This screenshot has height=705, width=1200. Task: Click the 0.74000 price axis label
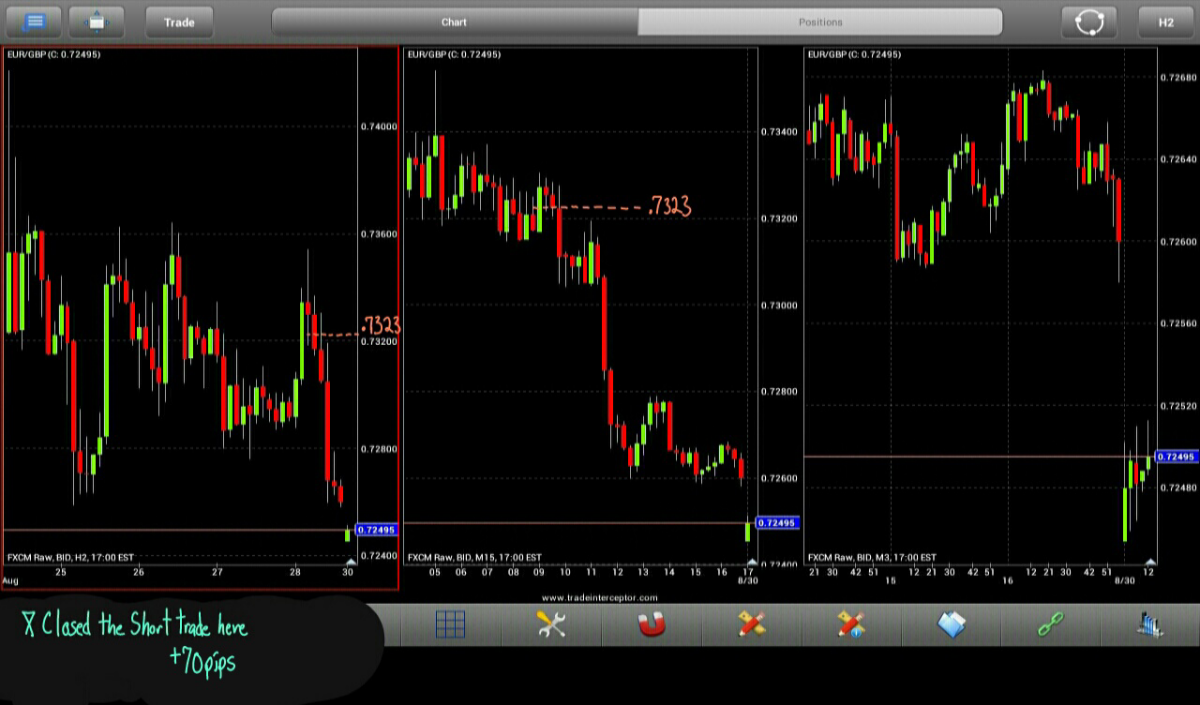378,126
